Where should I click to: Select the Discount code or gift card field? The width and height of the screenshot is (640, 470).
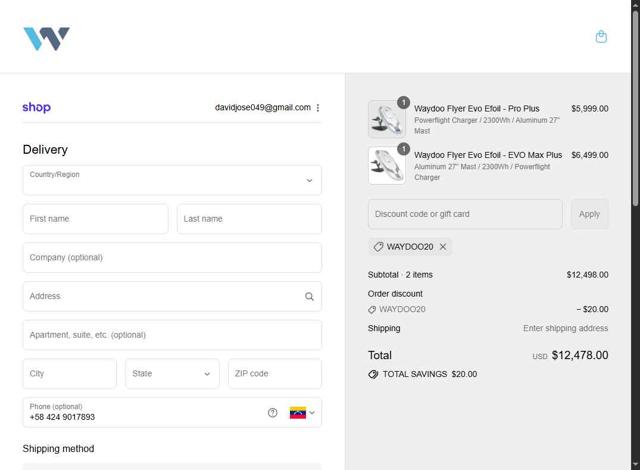[465, 214]
